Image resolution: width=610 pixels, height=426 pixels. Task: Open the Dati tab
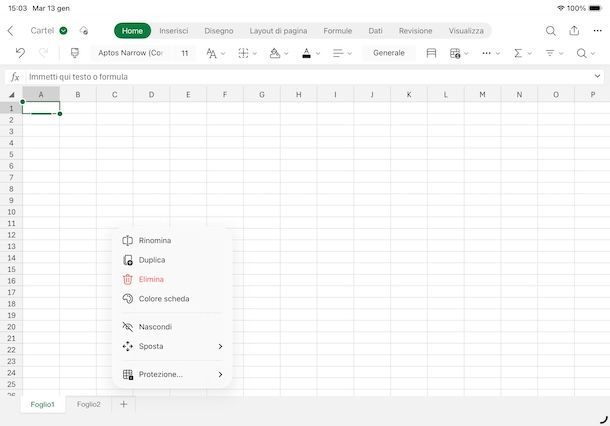375,31
